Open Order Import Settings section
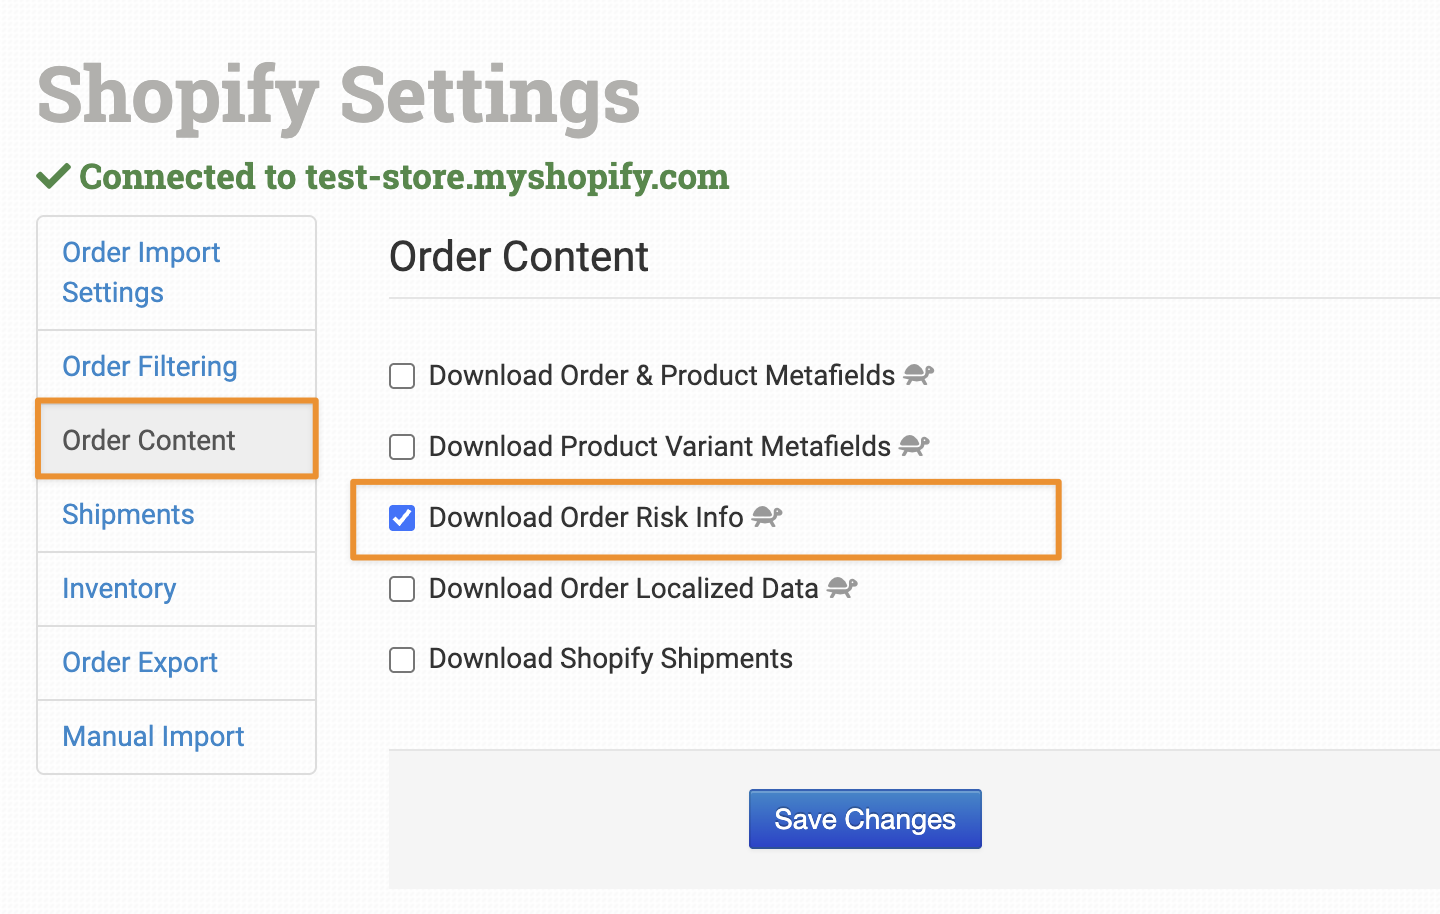1440x914 pixels. point(141,272)
